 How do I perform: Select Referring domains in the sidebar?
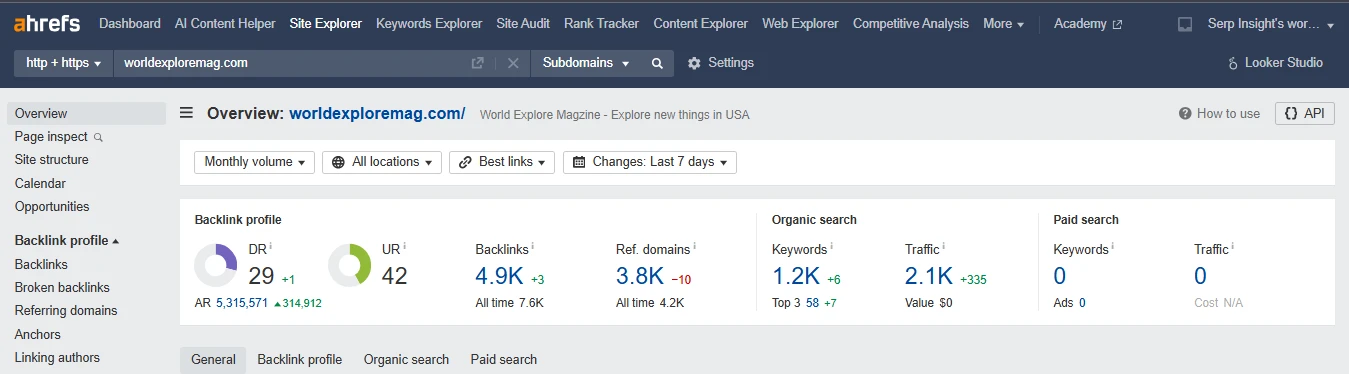click(66, 311)
